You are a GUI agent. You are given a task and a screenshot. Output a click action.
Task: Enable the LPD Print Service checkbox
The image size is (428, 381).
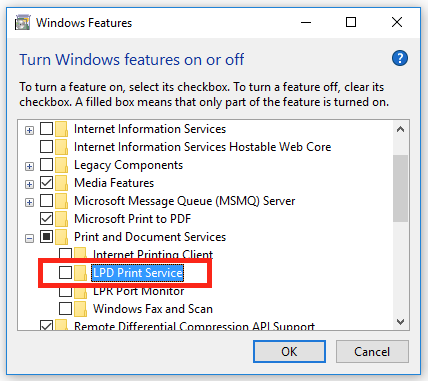(x=65, y=273)
